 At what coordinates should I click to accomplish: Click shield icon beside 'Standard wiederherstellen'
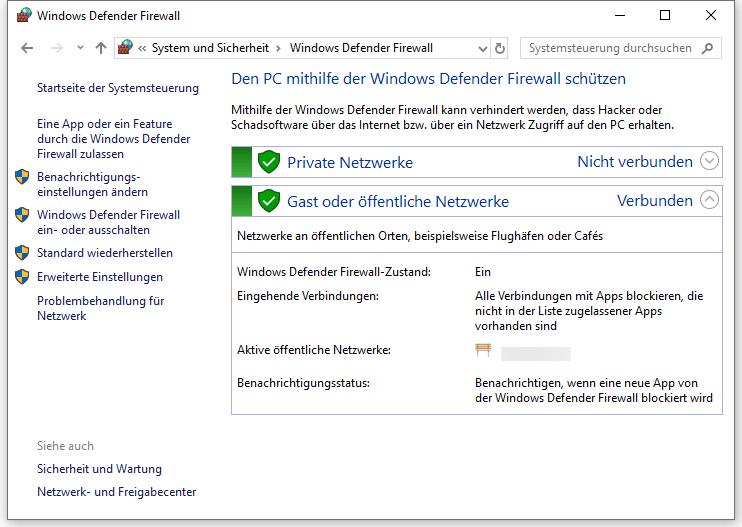pos(22,253)
